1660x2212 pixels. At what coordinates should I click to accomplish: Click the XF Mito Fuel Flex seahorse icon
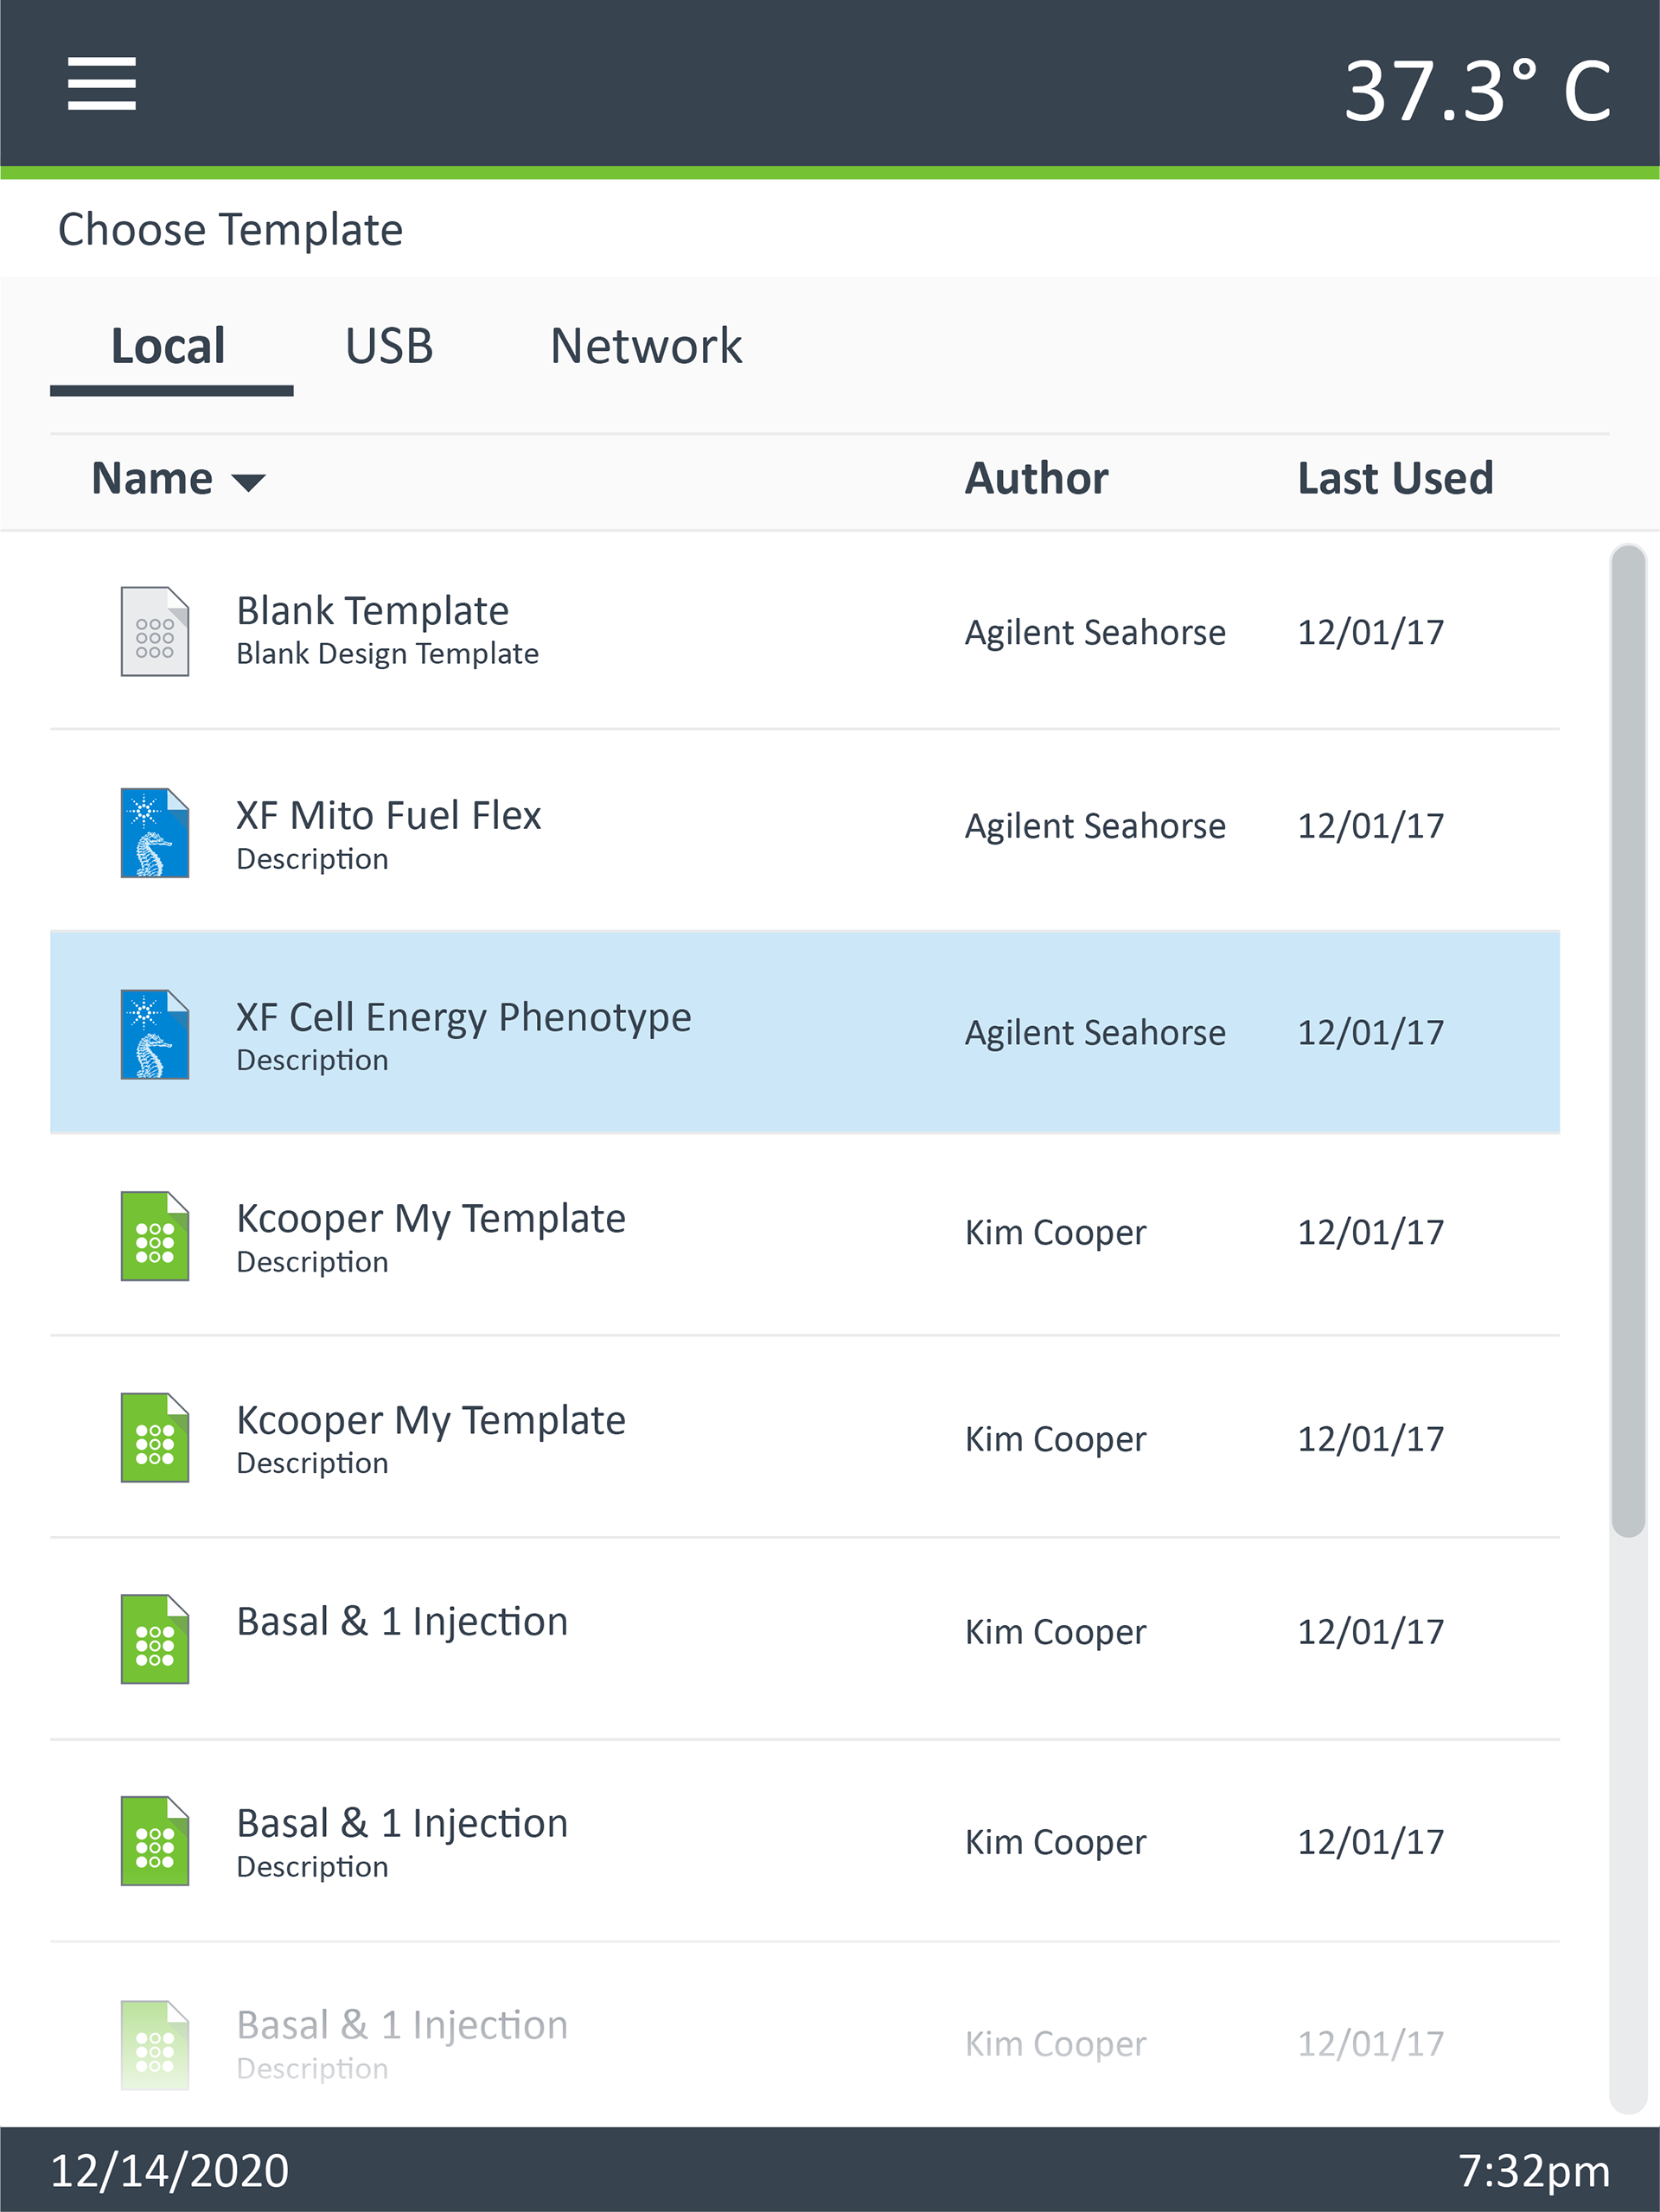tap(155, 833)
